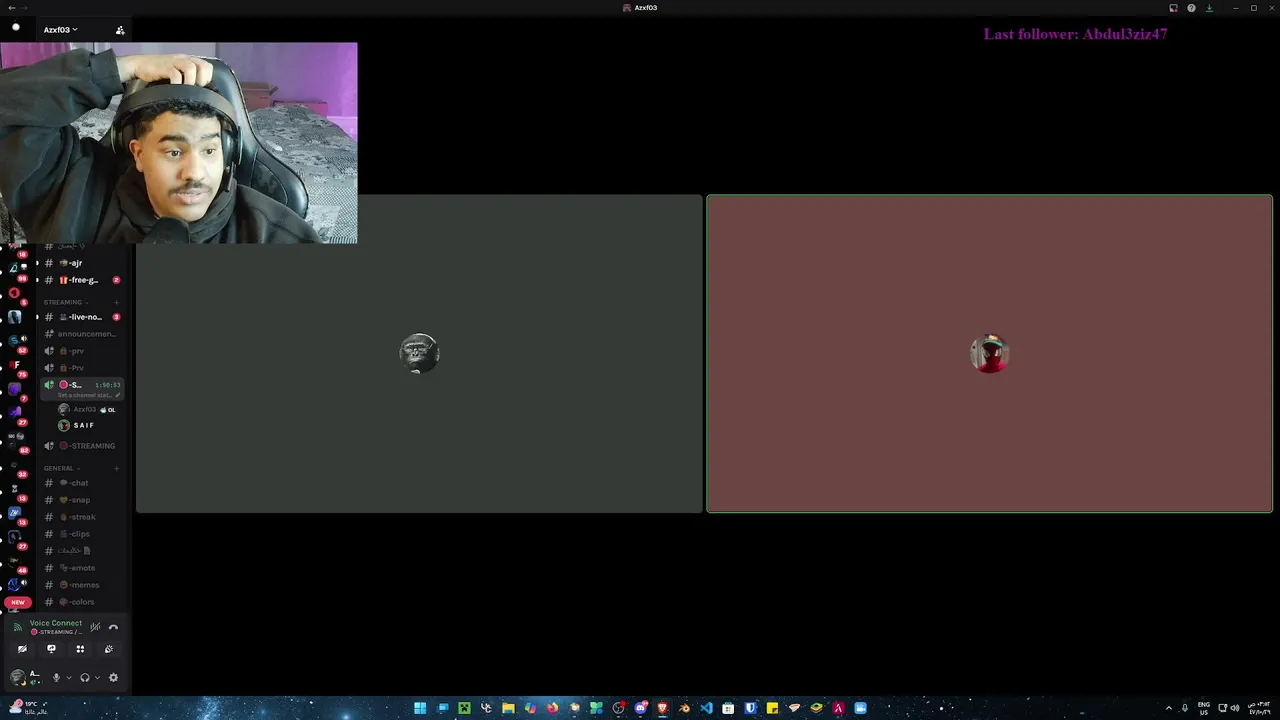Screen dimensions: 1280x720
Task: Toggle the camera on or off
Action: pos(23,649)
